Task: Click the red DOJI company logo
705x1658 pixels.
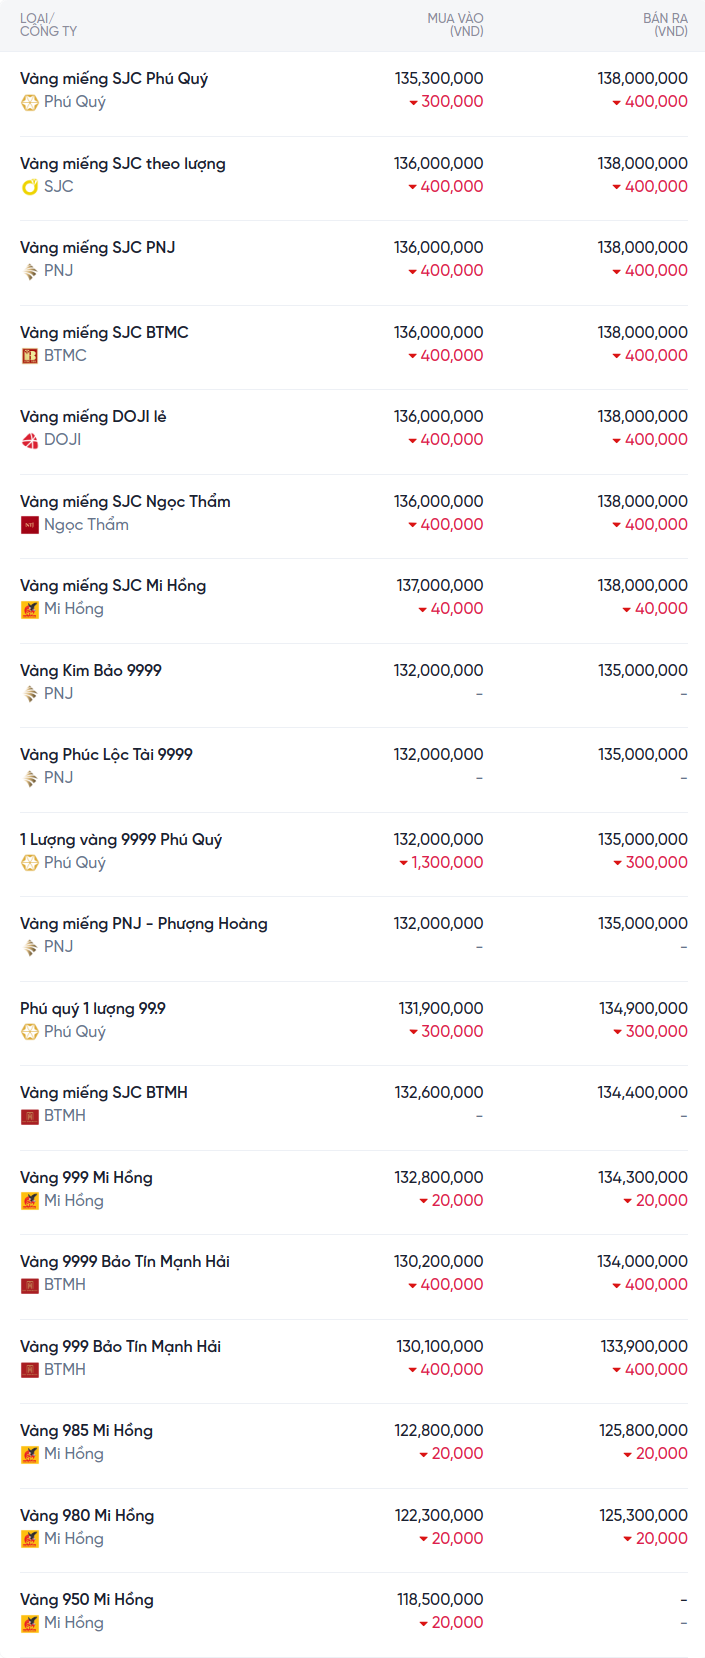Action: point(30,440)
